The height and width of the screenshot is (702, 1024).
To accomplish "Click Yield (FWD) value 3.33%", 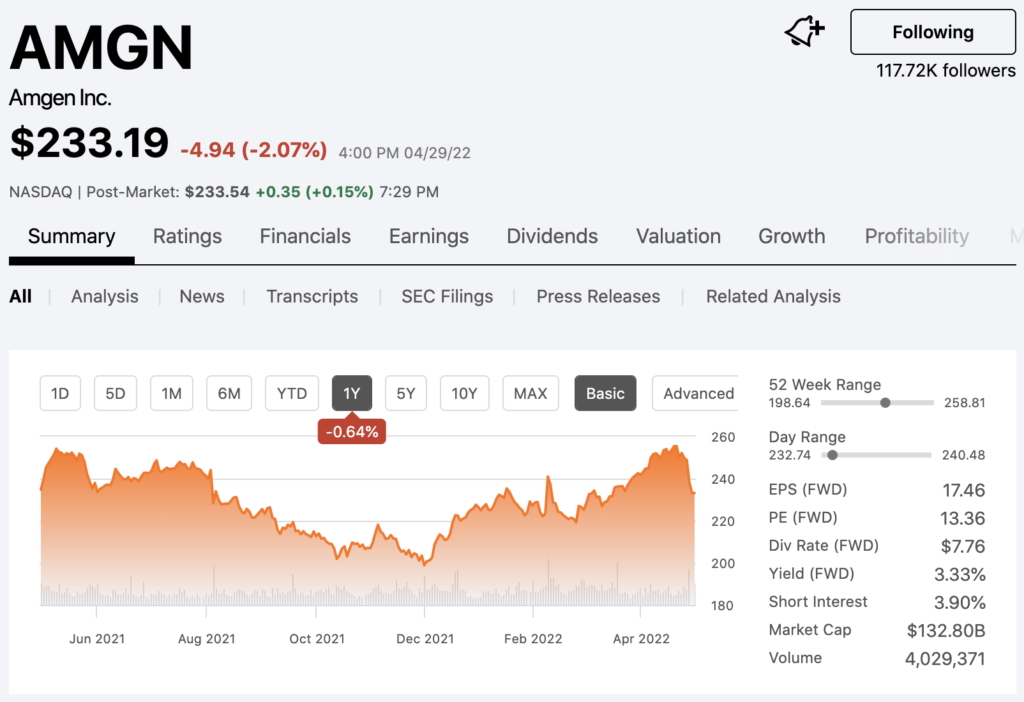I will tap(959, 574).
